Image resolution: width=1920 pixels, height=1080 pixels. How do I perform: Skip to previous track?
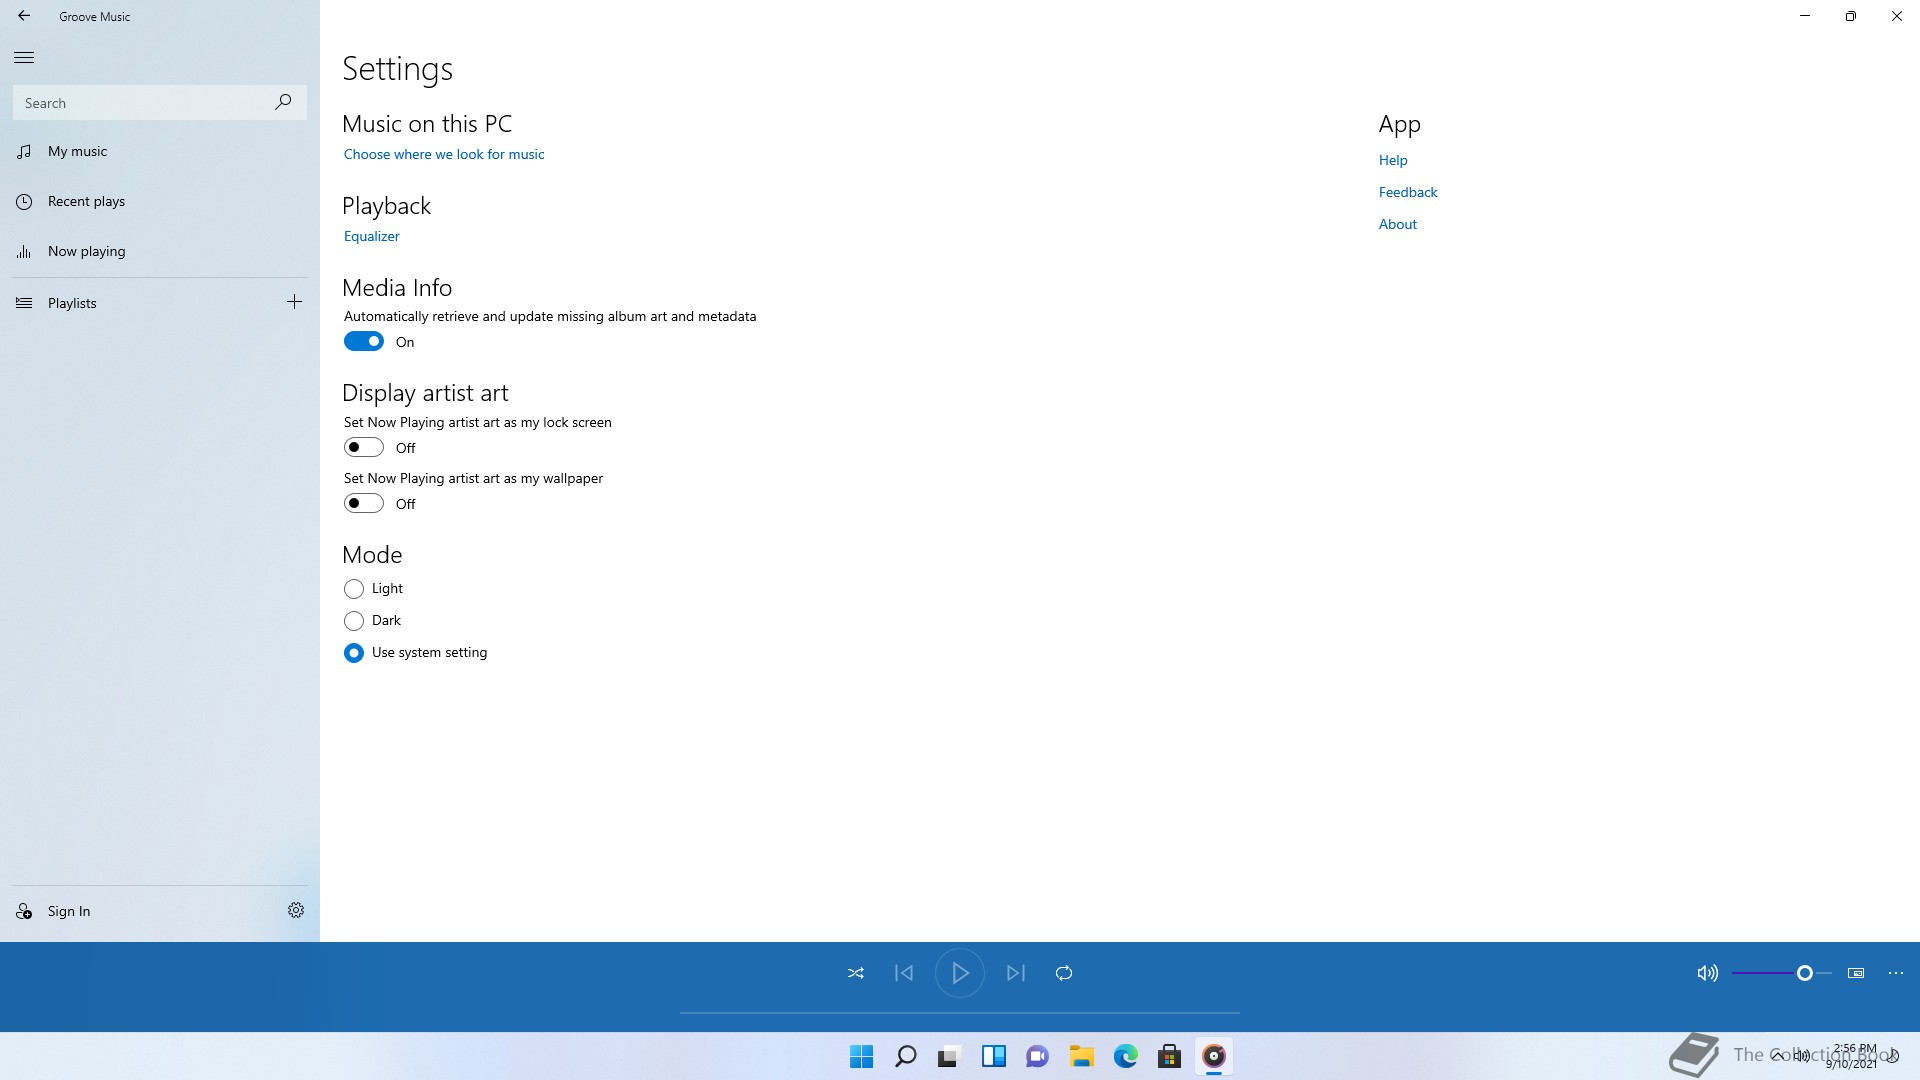[904, 973]
